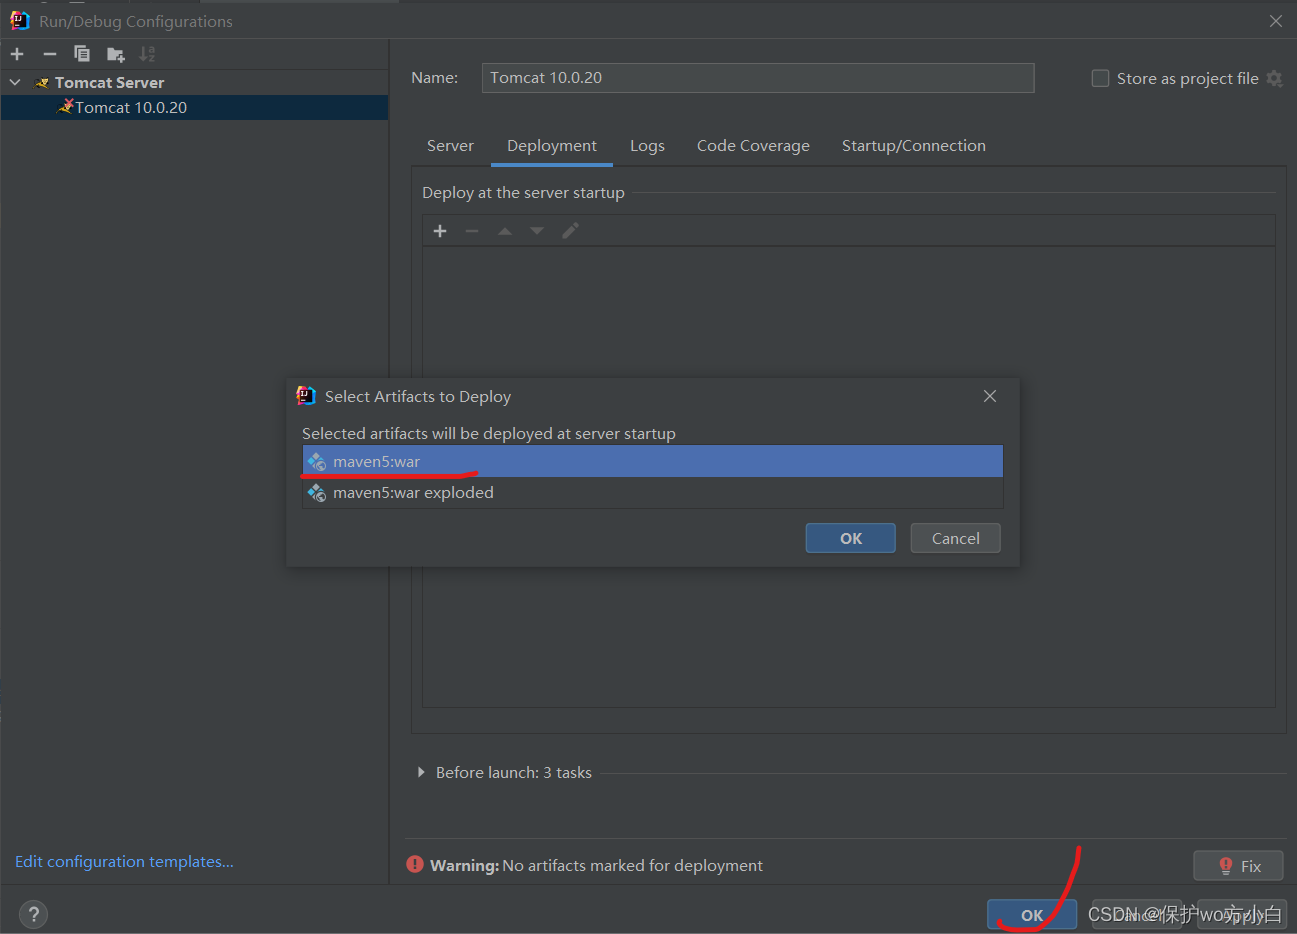Remove selected configuration using minus icon
This screenshot has height=934, width=1297.
pyautogui.click(x=50, y=54)
